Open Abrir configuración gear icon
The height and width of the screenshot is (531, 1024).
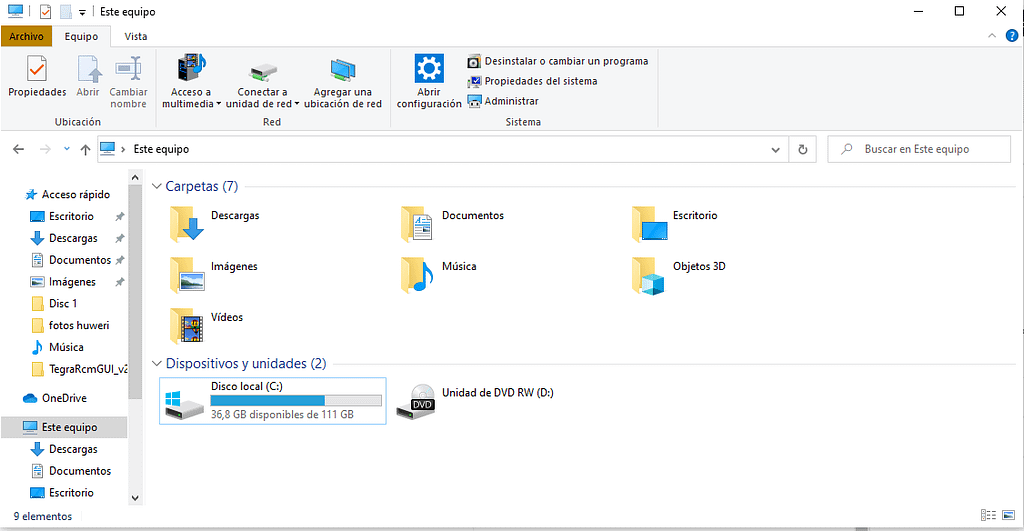tap(429, 82)
